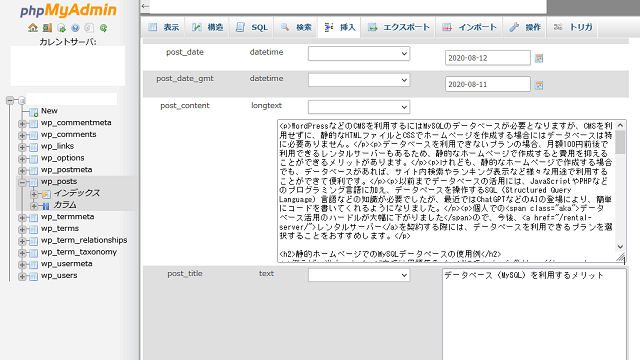640x360 pixels.
Task: Open function dropdown for post_content
Action: pyautogui.click(x=359, y=107)
